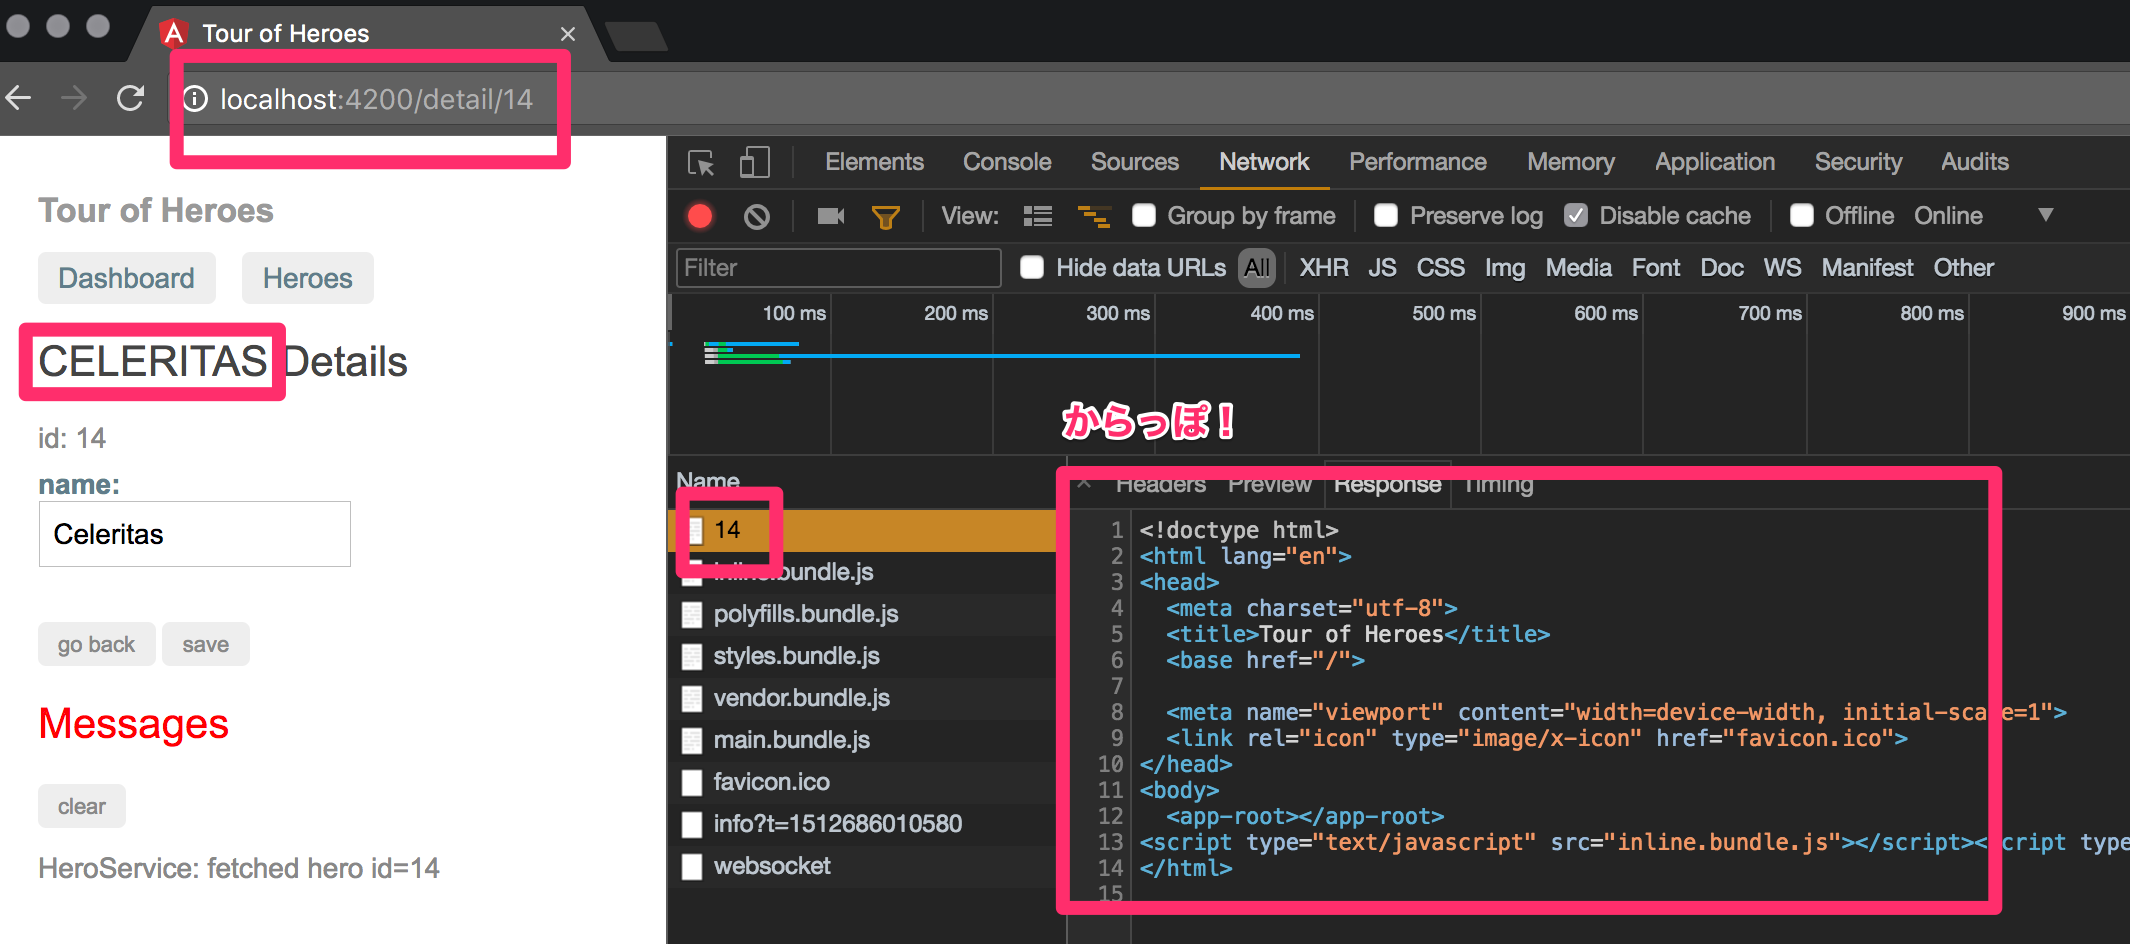The height and width of the screenshot is (944, 2130).
Task: Click the go back button
Action: (97, 644)
